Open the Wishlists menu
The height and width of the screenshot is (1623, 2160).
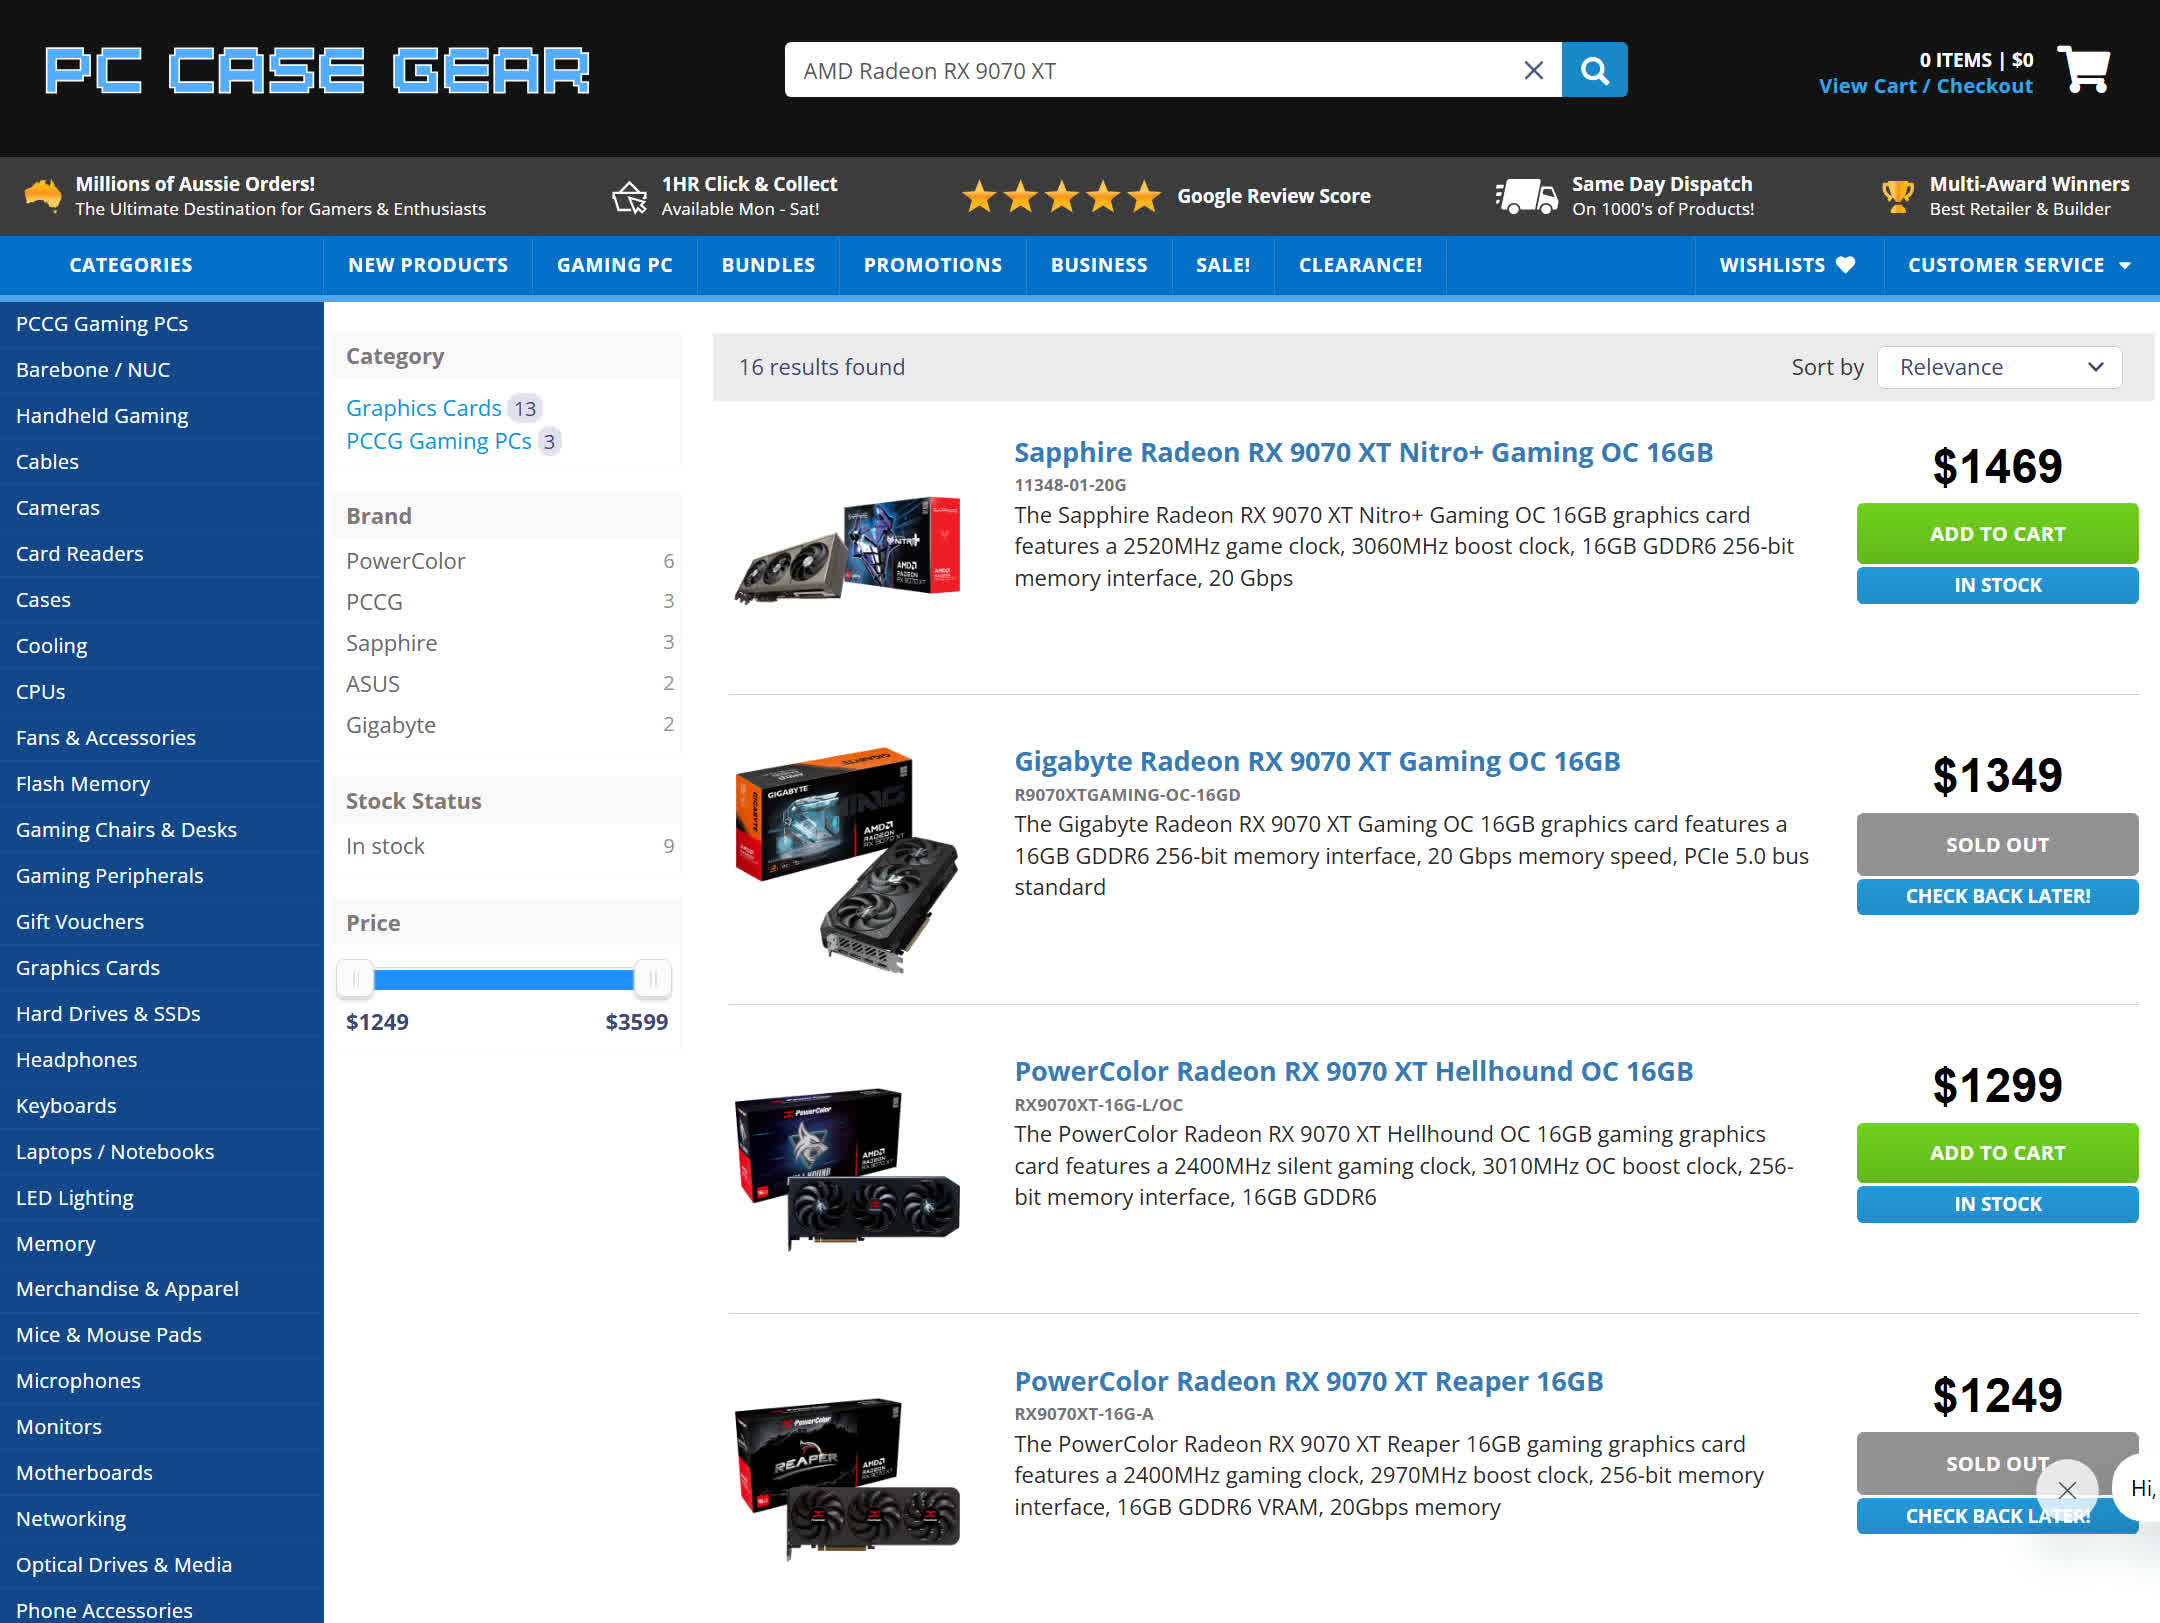pos(1787,265)
